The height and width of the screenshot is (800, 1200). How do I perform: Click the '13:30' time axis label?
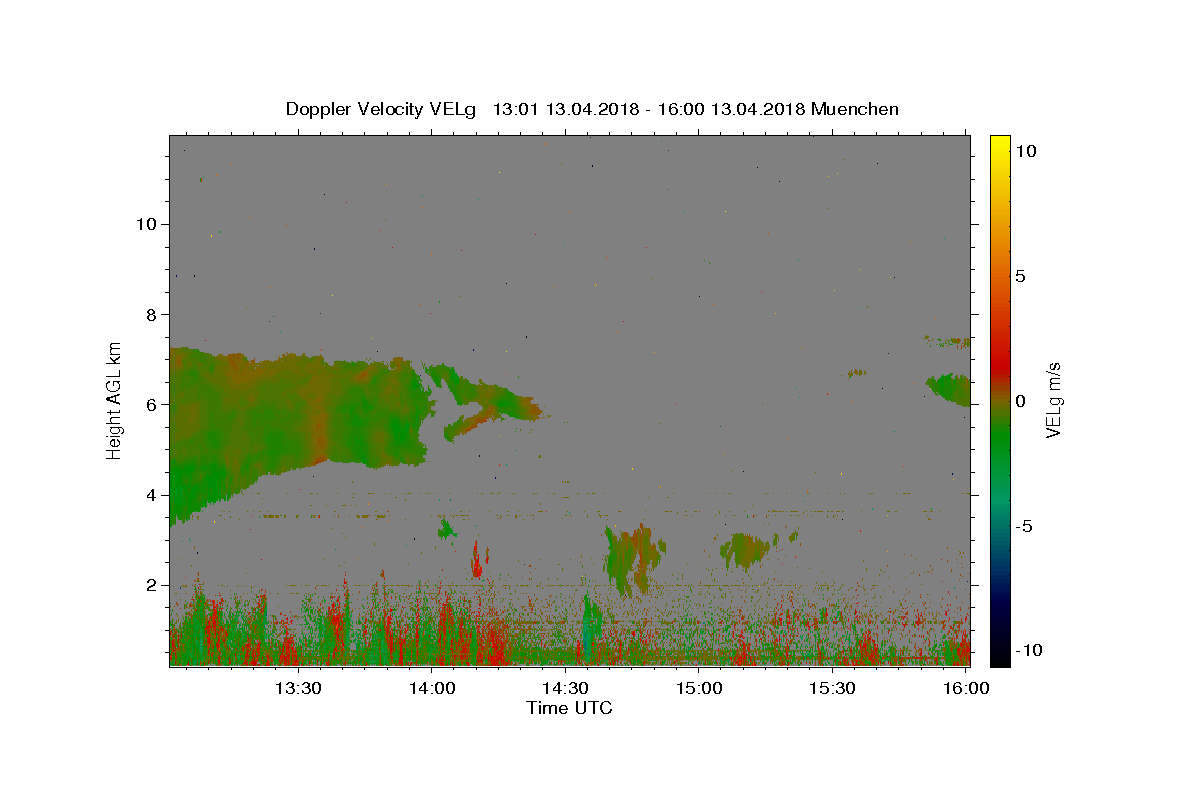pyautogui.click(x=297, y=689)
